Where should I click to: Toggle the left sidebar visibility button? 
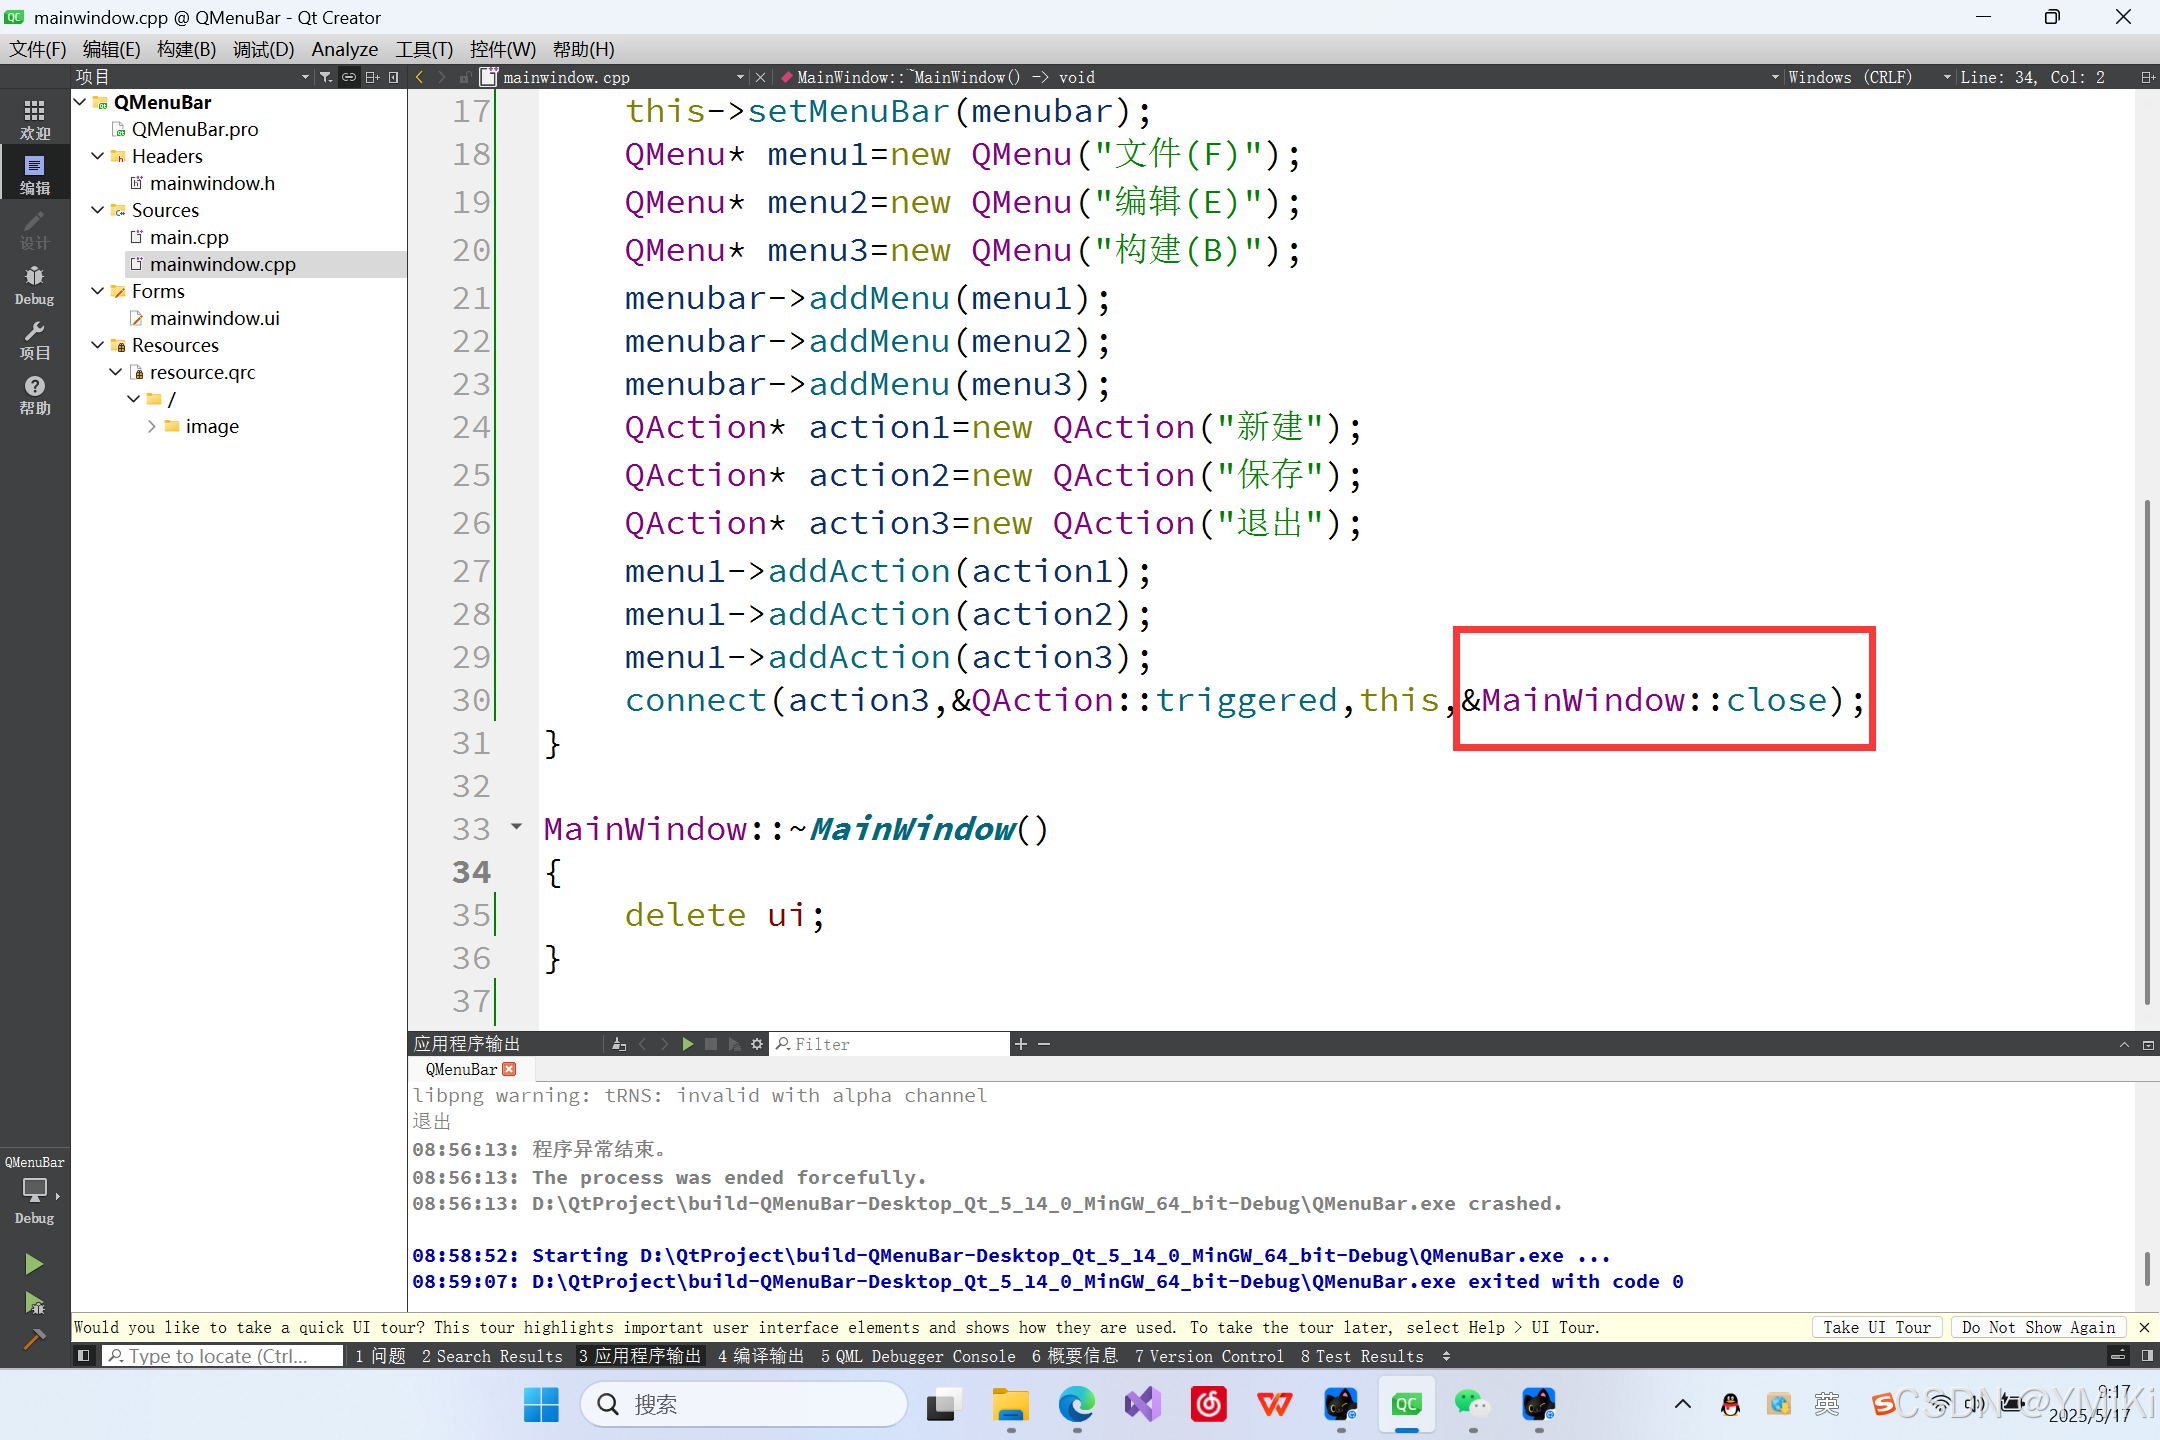point(84,1356)
